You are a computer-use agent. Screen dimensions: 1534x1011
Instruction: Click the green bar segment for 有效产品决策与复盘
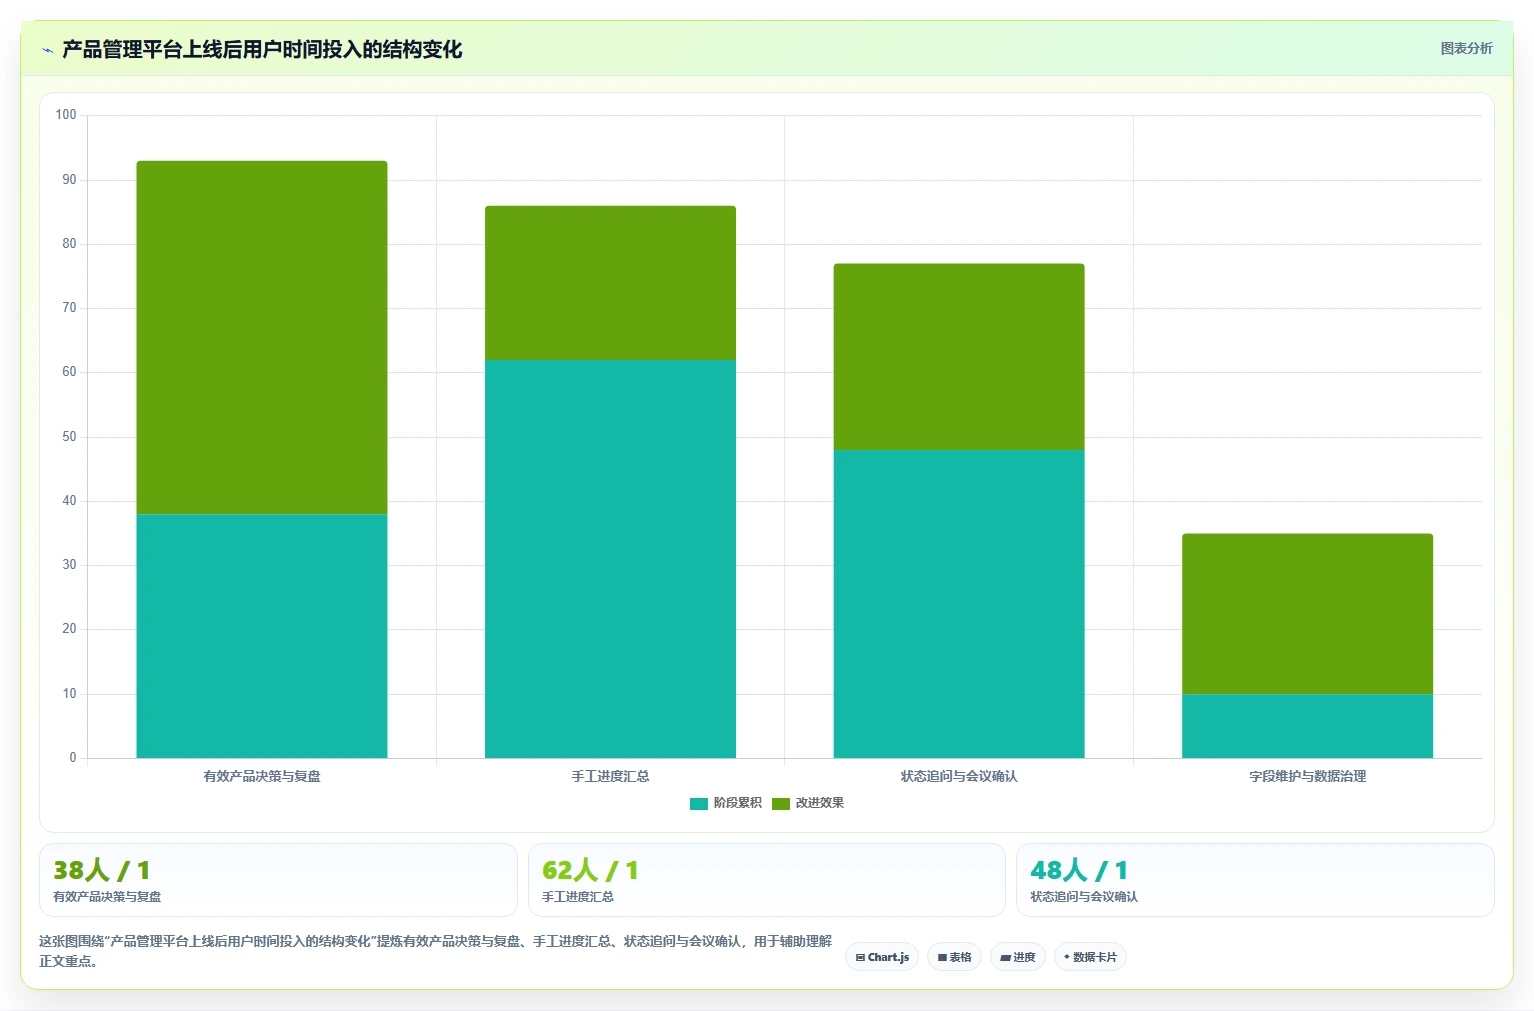(x=262, y=337)
